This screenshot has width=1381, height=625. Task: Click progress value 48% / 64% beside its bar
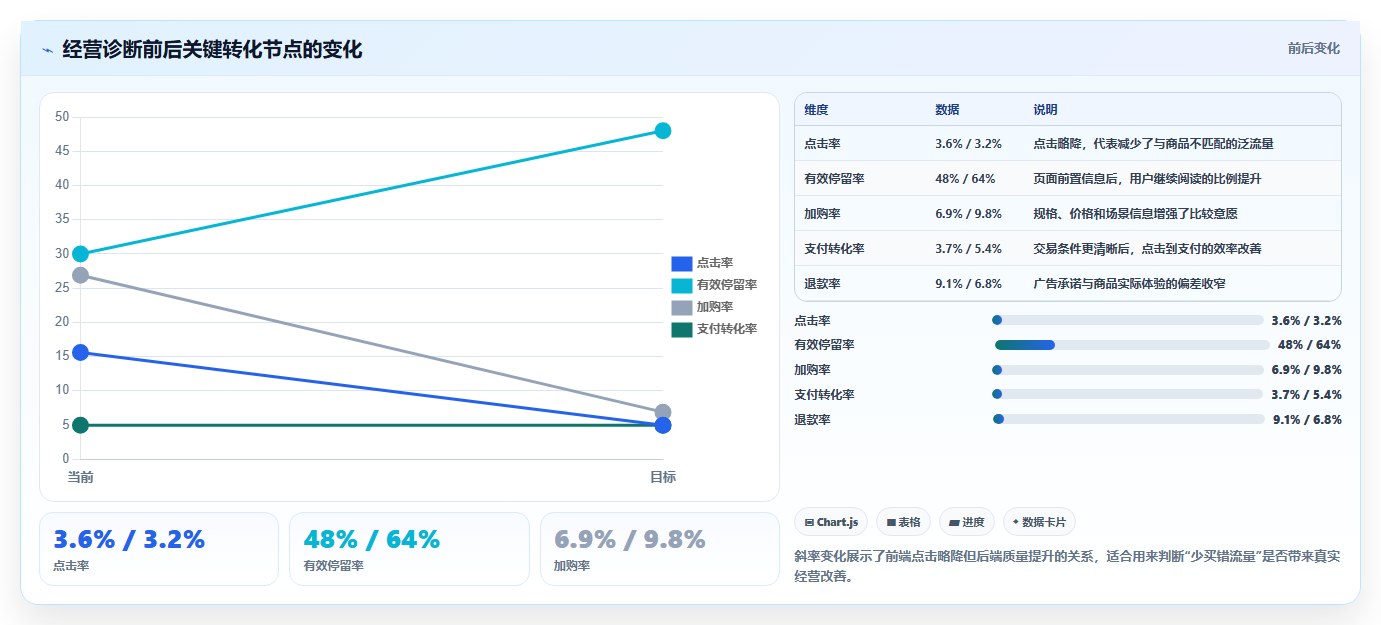1309,345
